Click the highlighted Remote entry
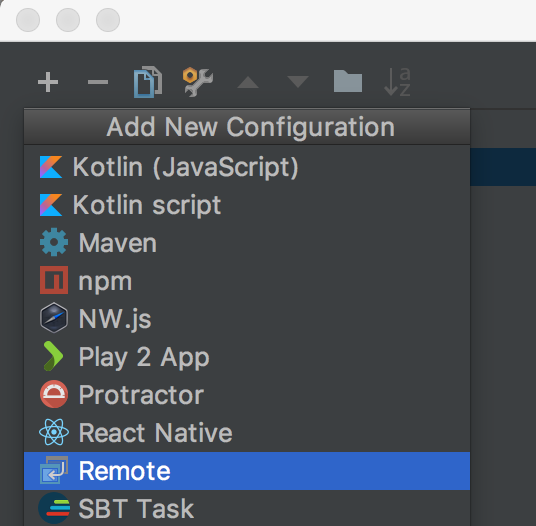Screen dimensions: 536x526 pyautogui.click(x=247, y=471)
